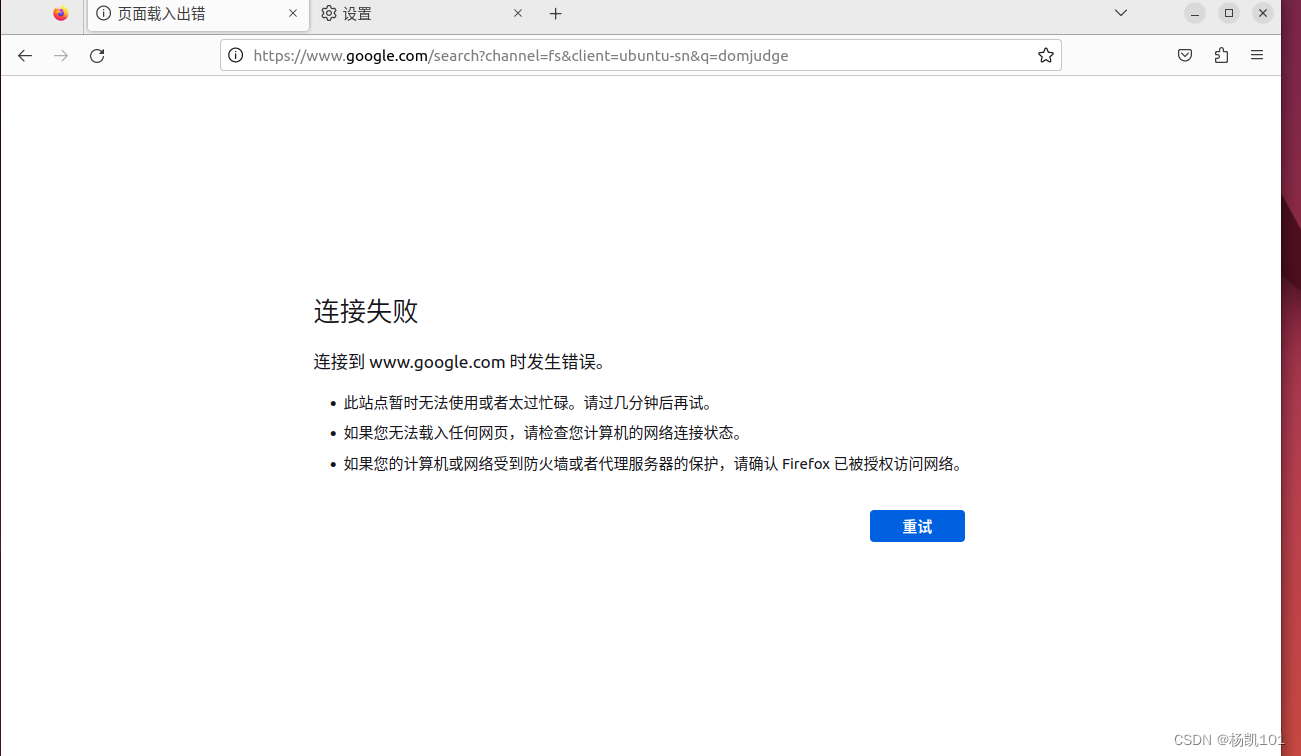This screenshot has height=756, width=1301.
Task: Switch to the 设置 tab
Action: [x=423, y=14]
